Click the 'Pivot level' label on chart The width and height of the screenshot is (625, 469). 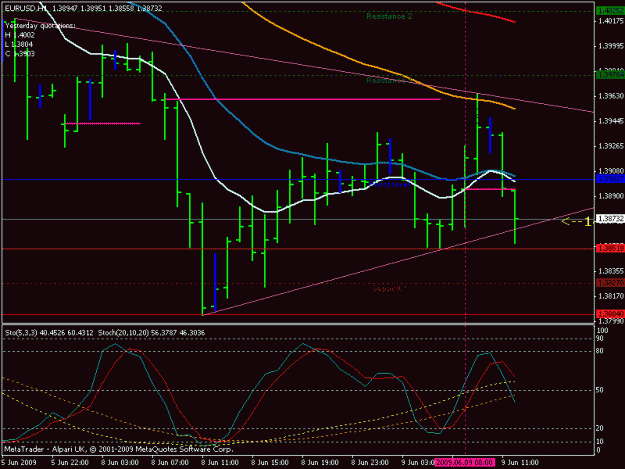tap(389, 184)
